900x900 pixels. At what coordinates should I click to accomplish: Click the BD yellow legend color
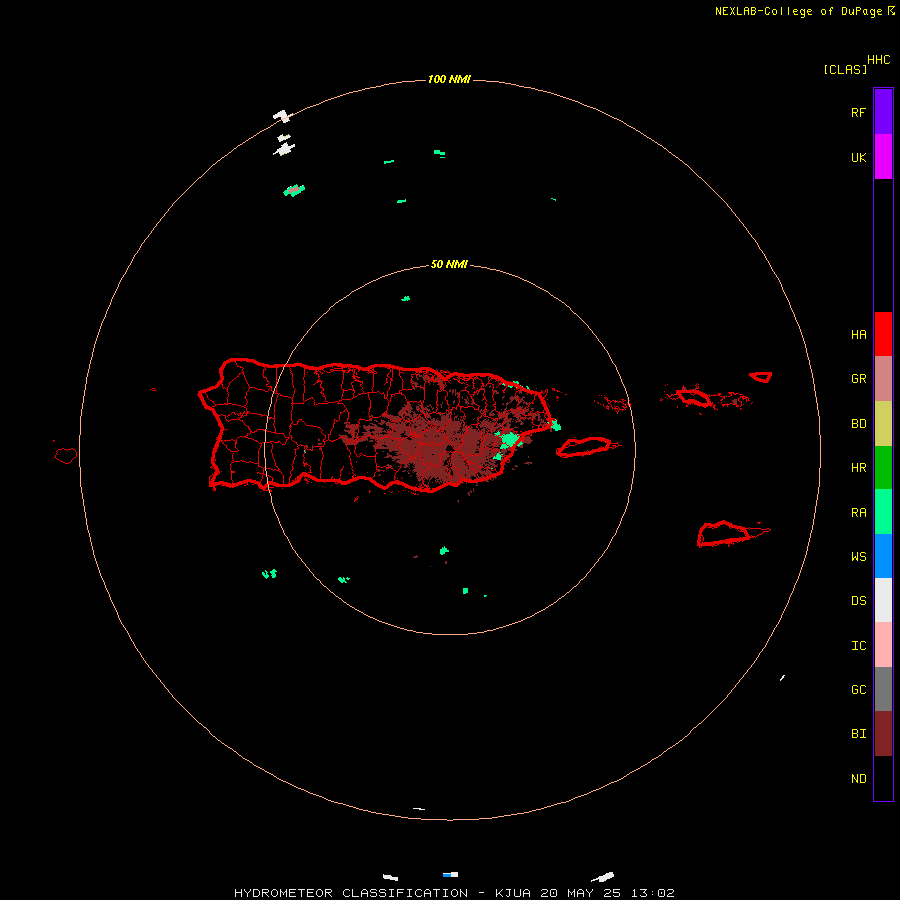tap(883, 423)
